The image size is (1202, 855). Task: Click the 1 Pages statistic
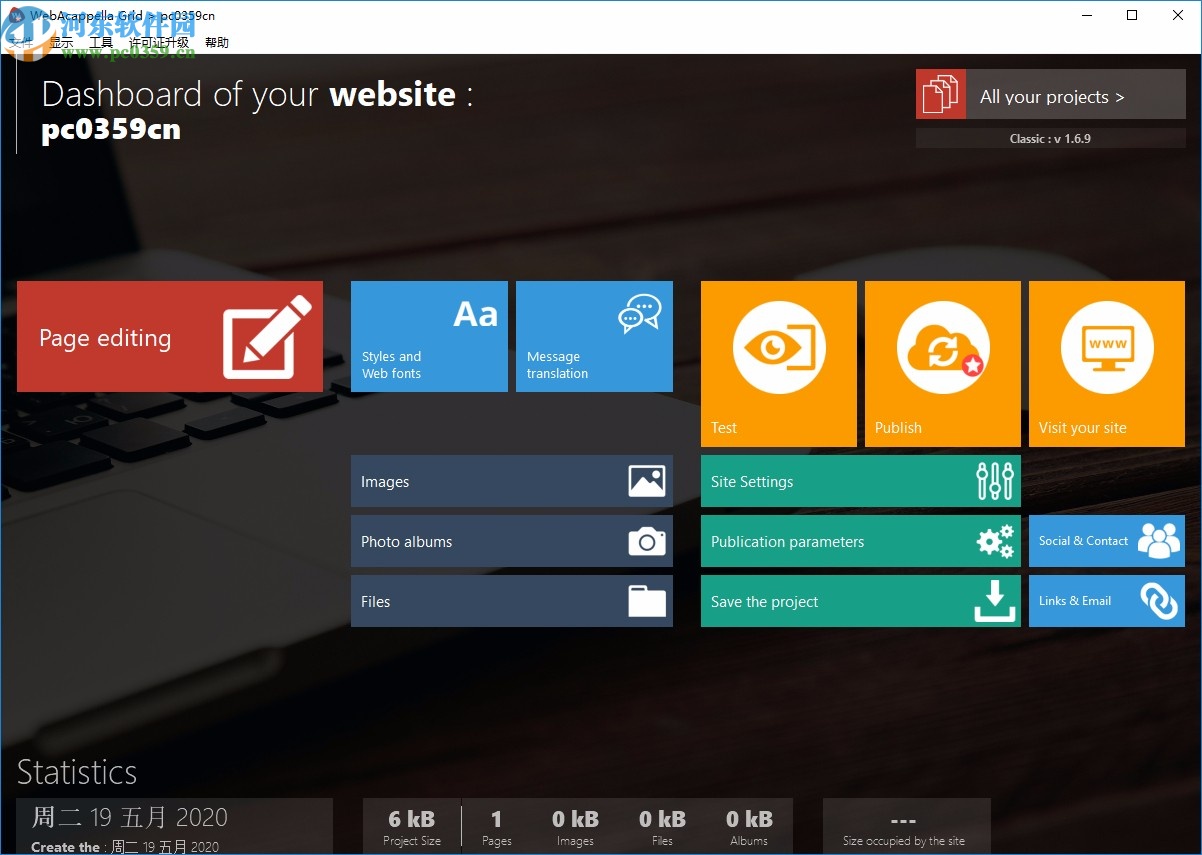click(497, 827)
